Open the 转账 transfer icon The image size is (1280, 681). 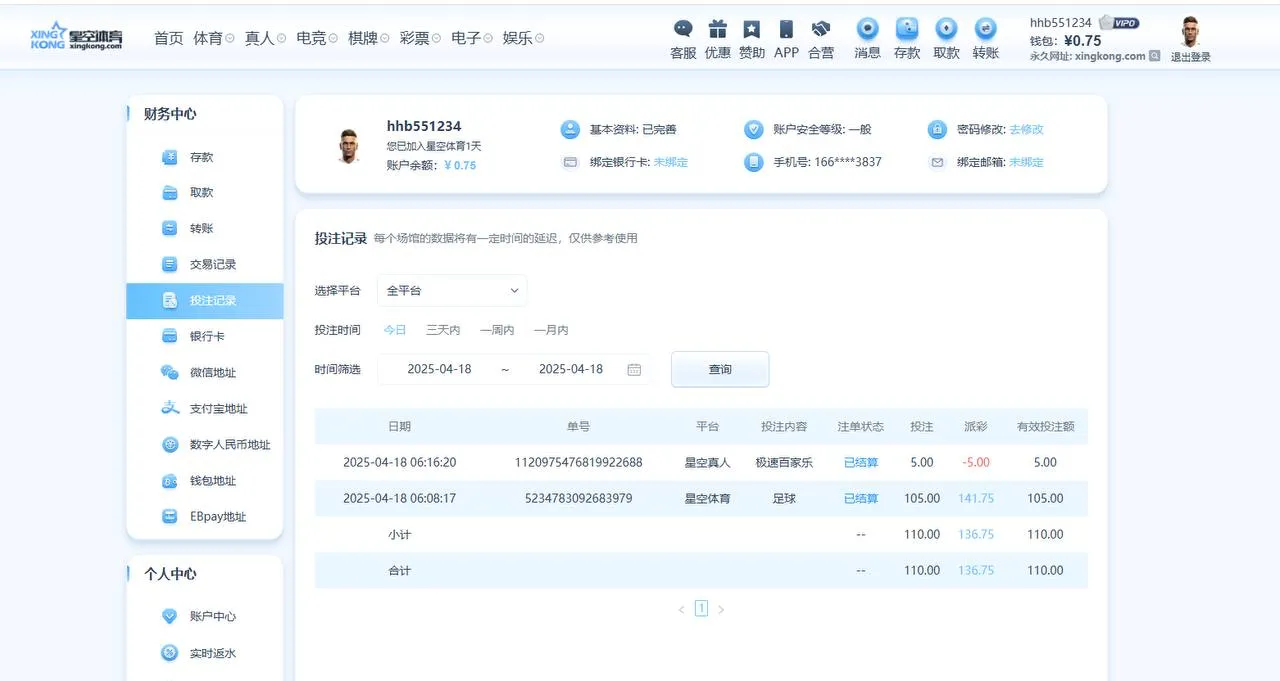984,40
